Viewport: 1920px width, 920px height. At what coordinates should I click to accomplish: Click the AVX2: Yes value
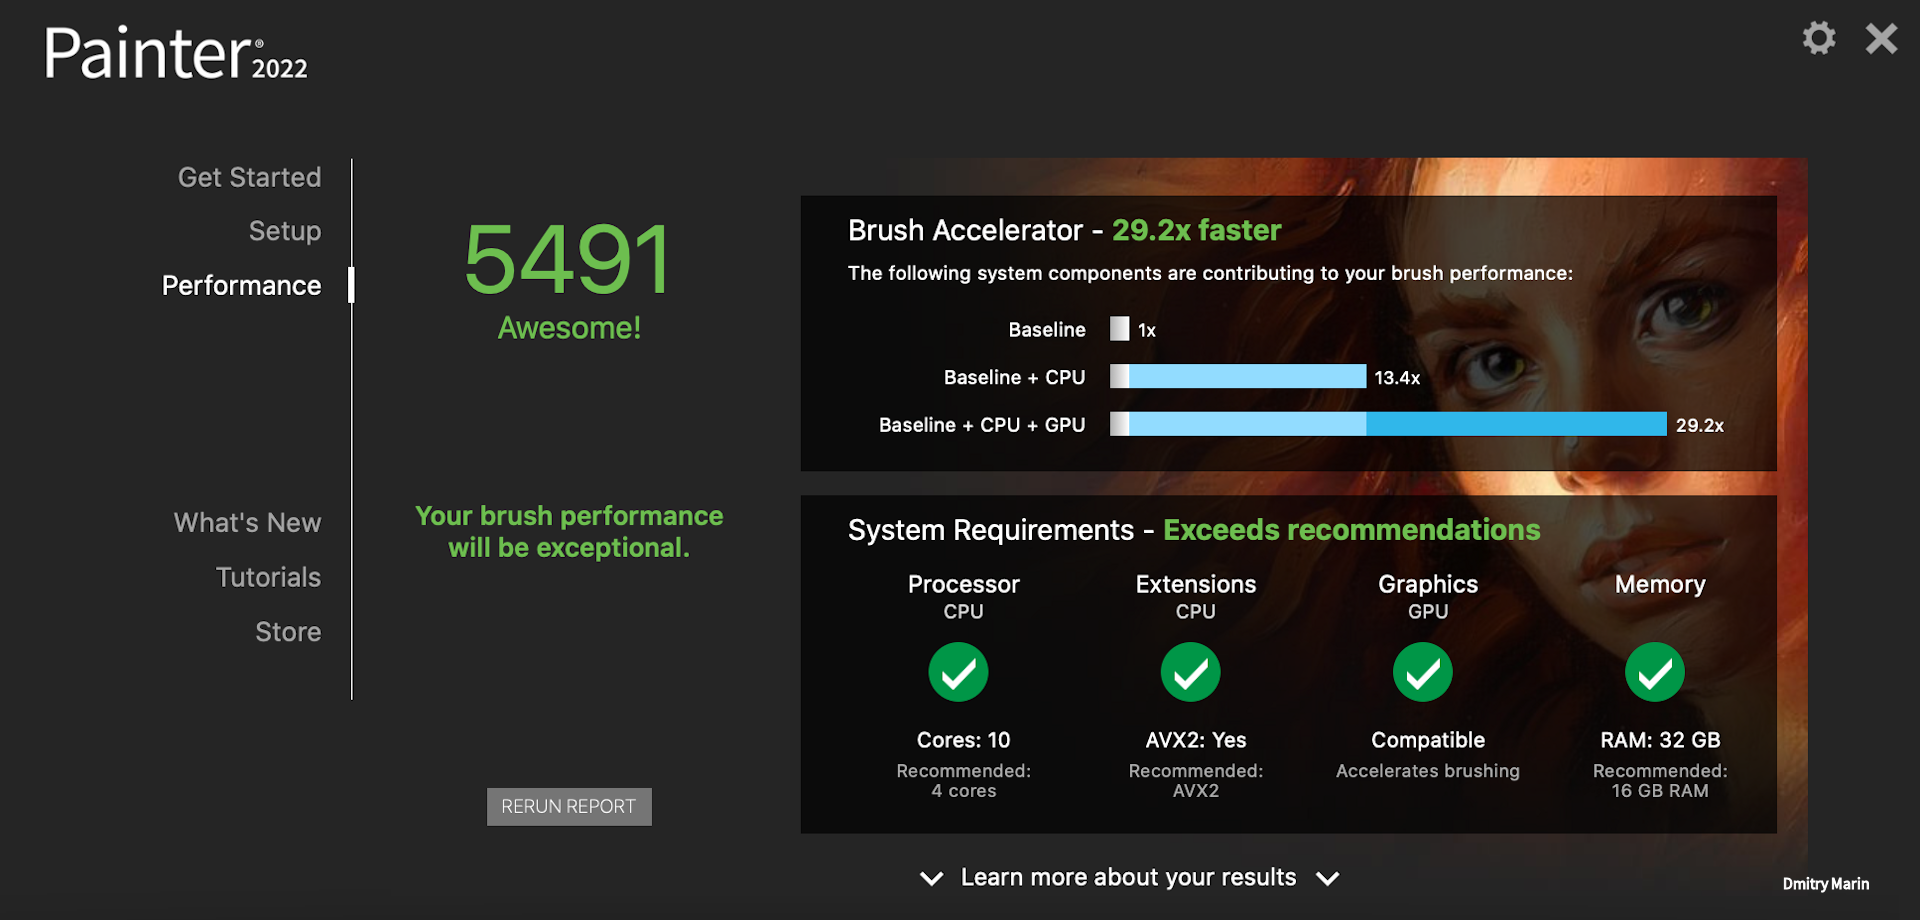(x=1195, y=740)
